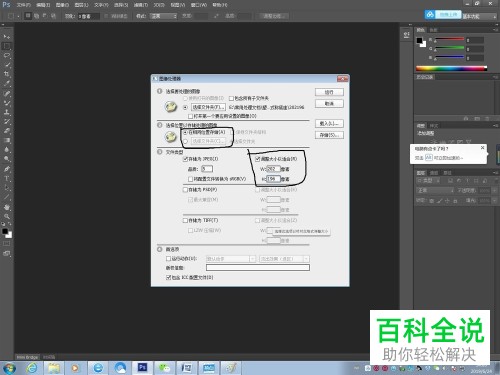
Task: Select the Gradient tool
Action: click(7, 140)
